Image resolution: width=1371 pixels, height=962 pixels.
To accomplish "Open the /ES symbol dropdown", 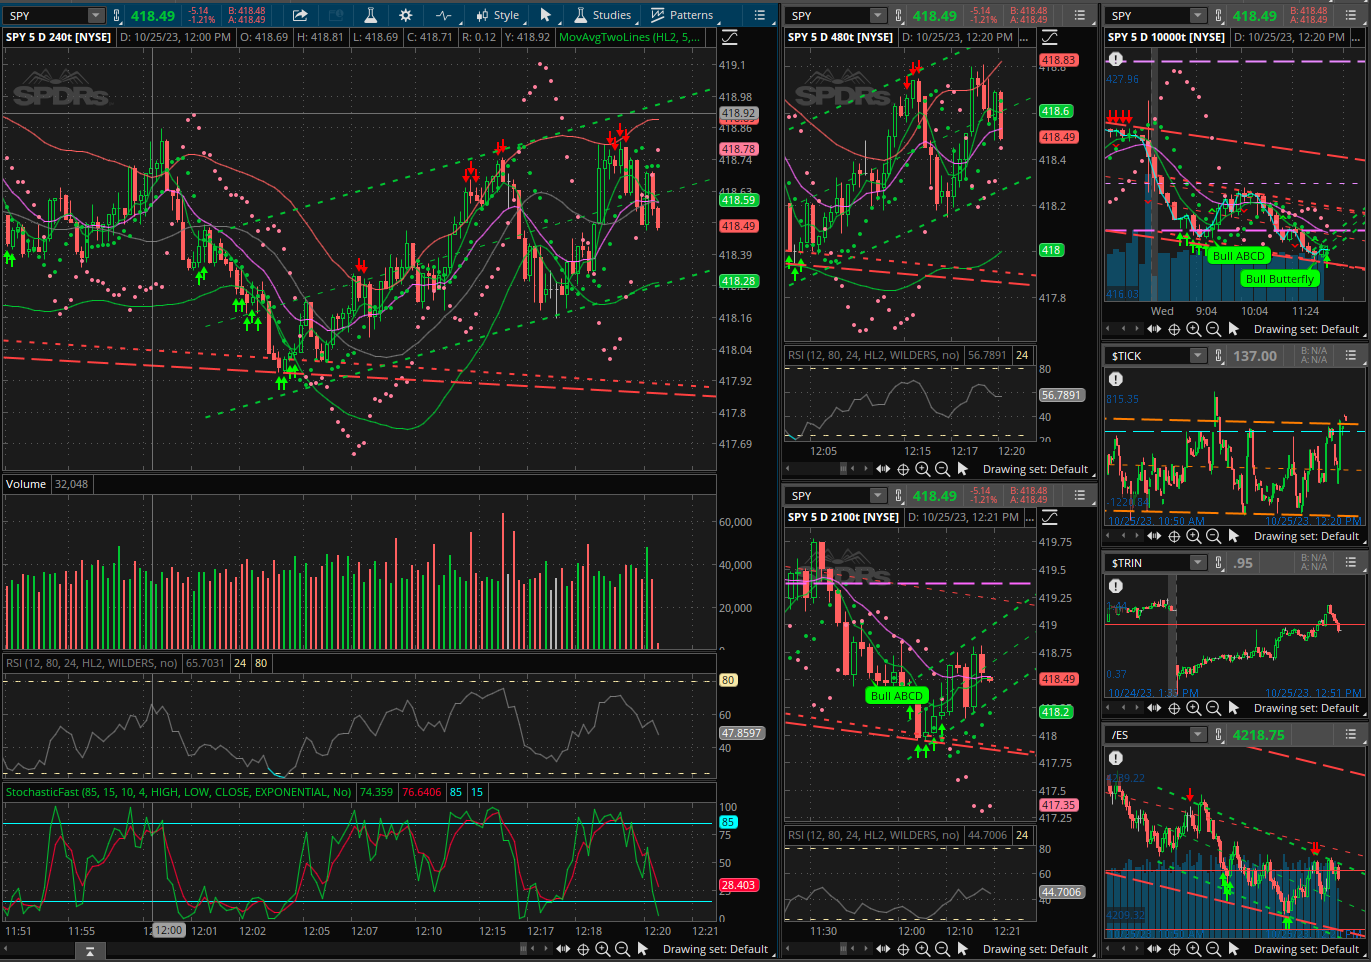I will pyautogui.click(x=1197, y=735).
